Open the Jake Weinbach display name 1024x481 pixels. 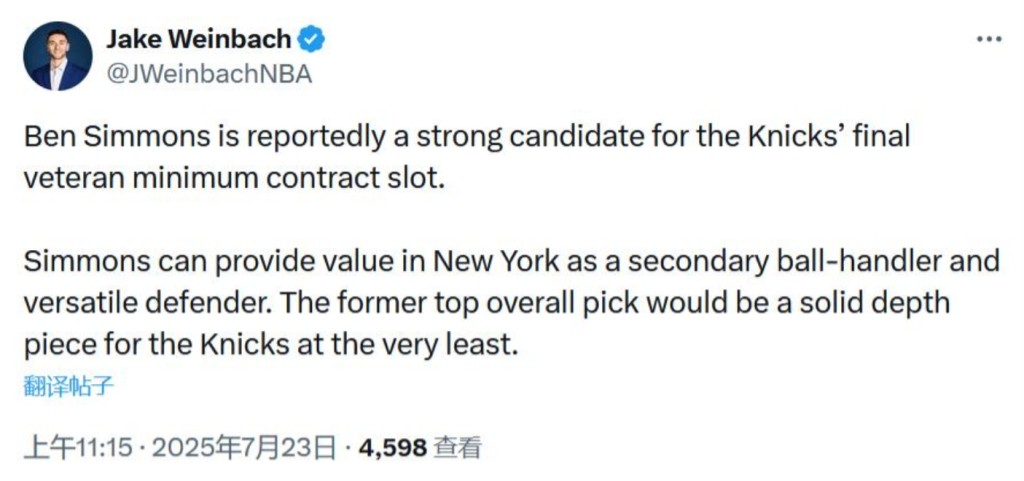click(198, 39)
